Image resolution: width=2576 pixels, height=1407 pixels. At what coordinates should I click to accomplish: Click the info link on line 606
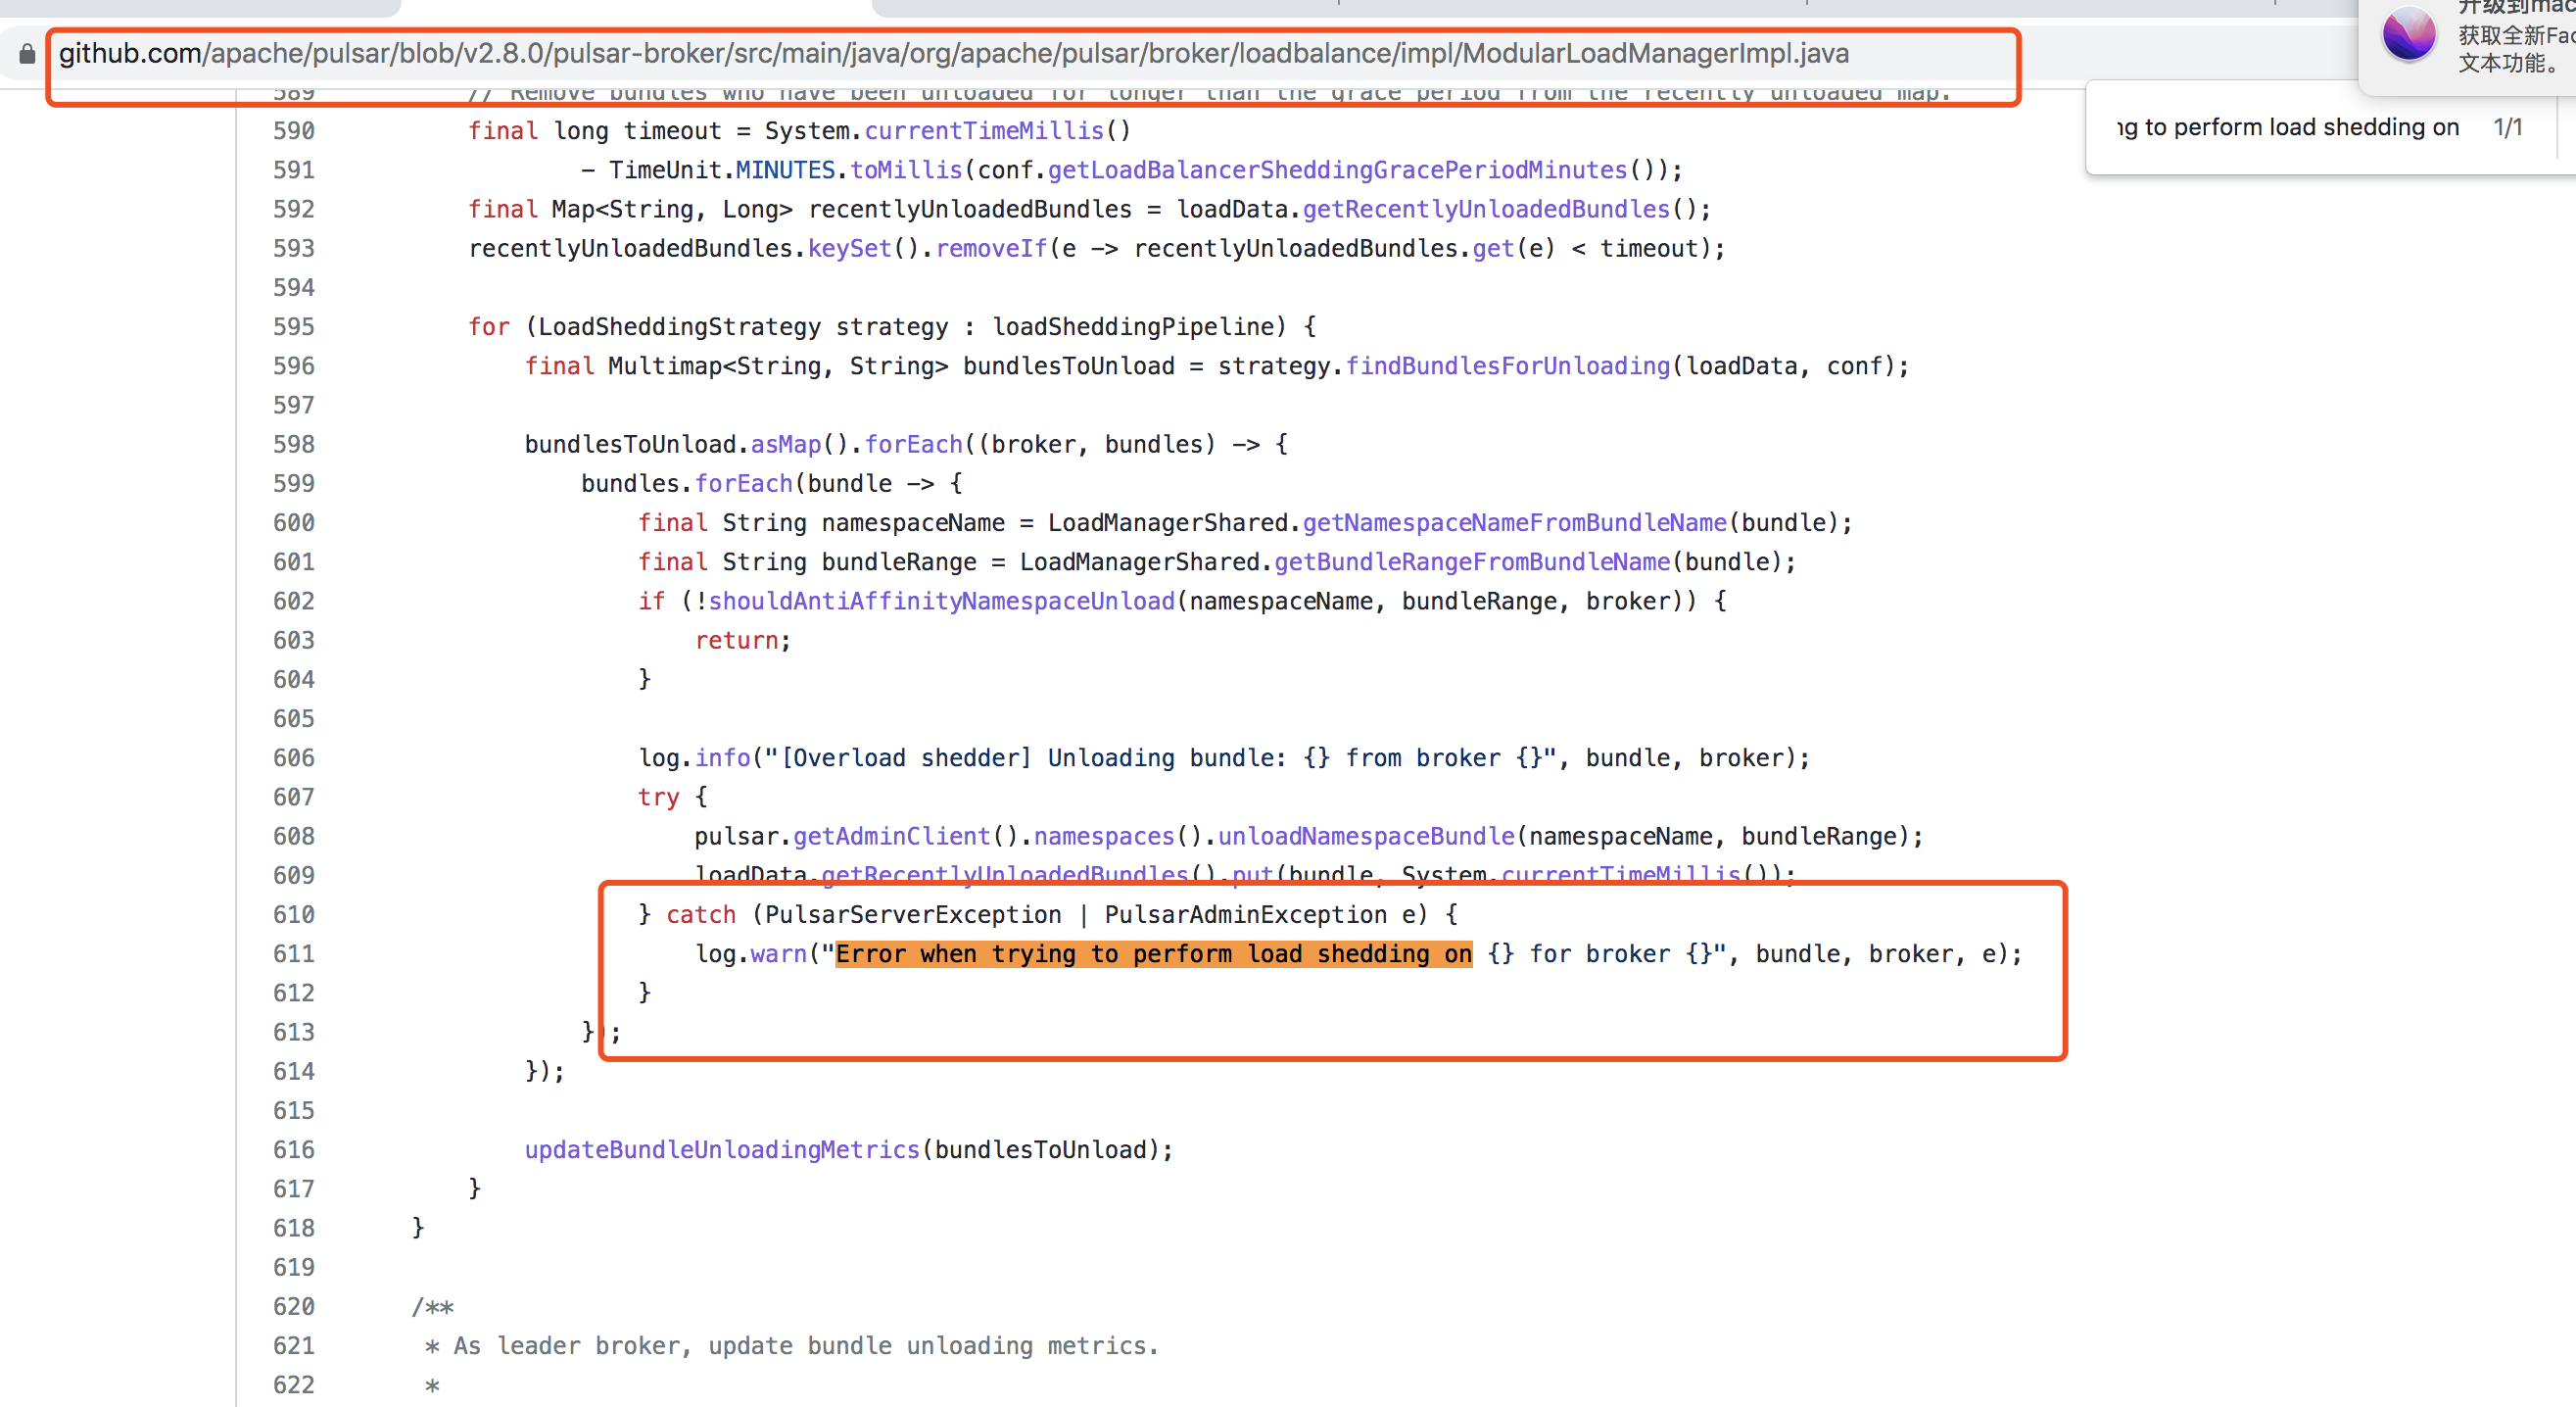(722, 757)
